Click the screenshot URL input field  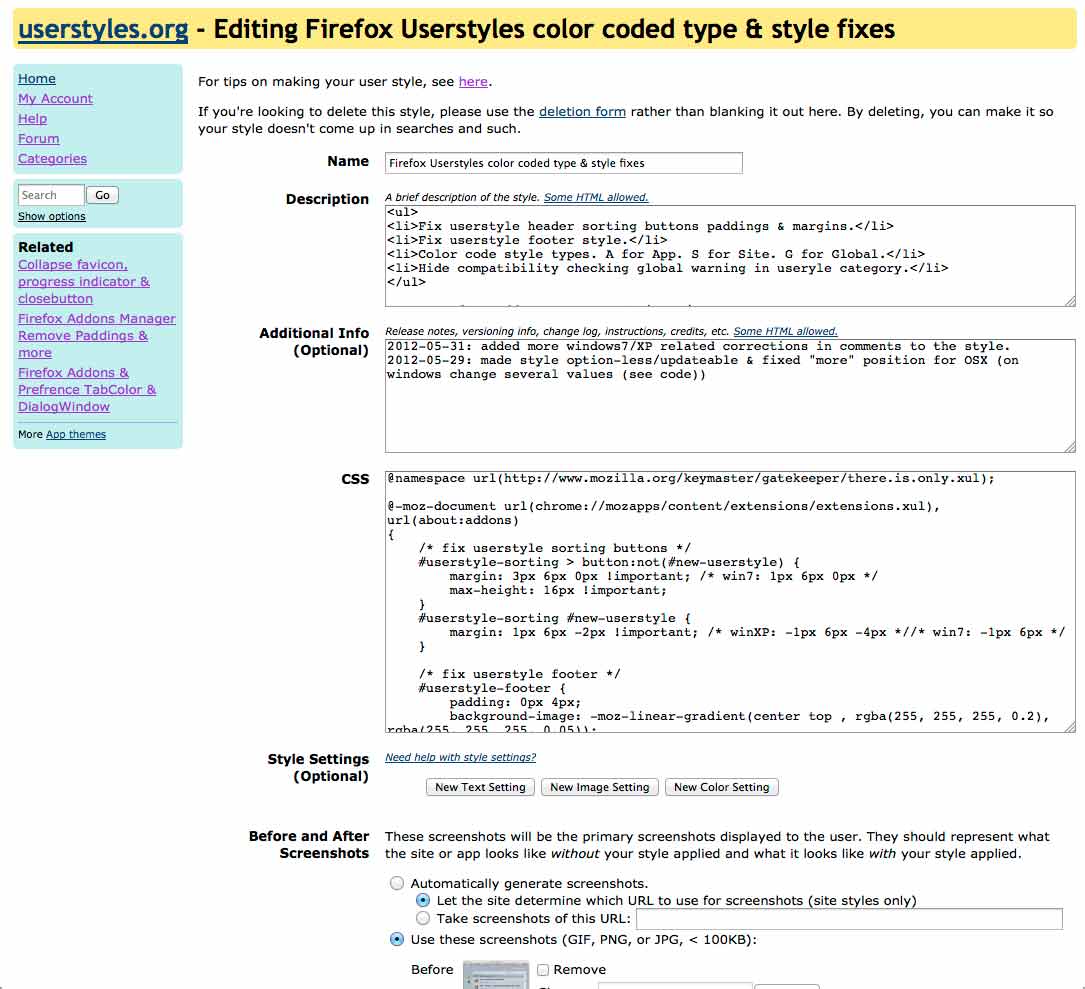(849, 919)
